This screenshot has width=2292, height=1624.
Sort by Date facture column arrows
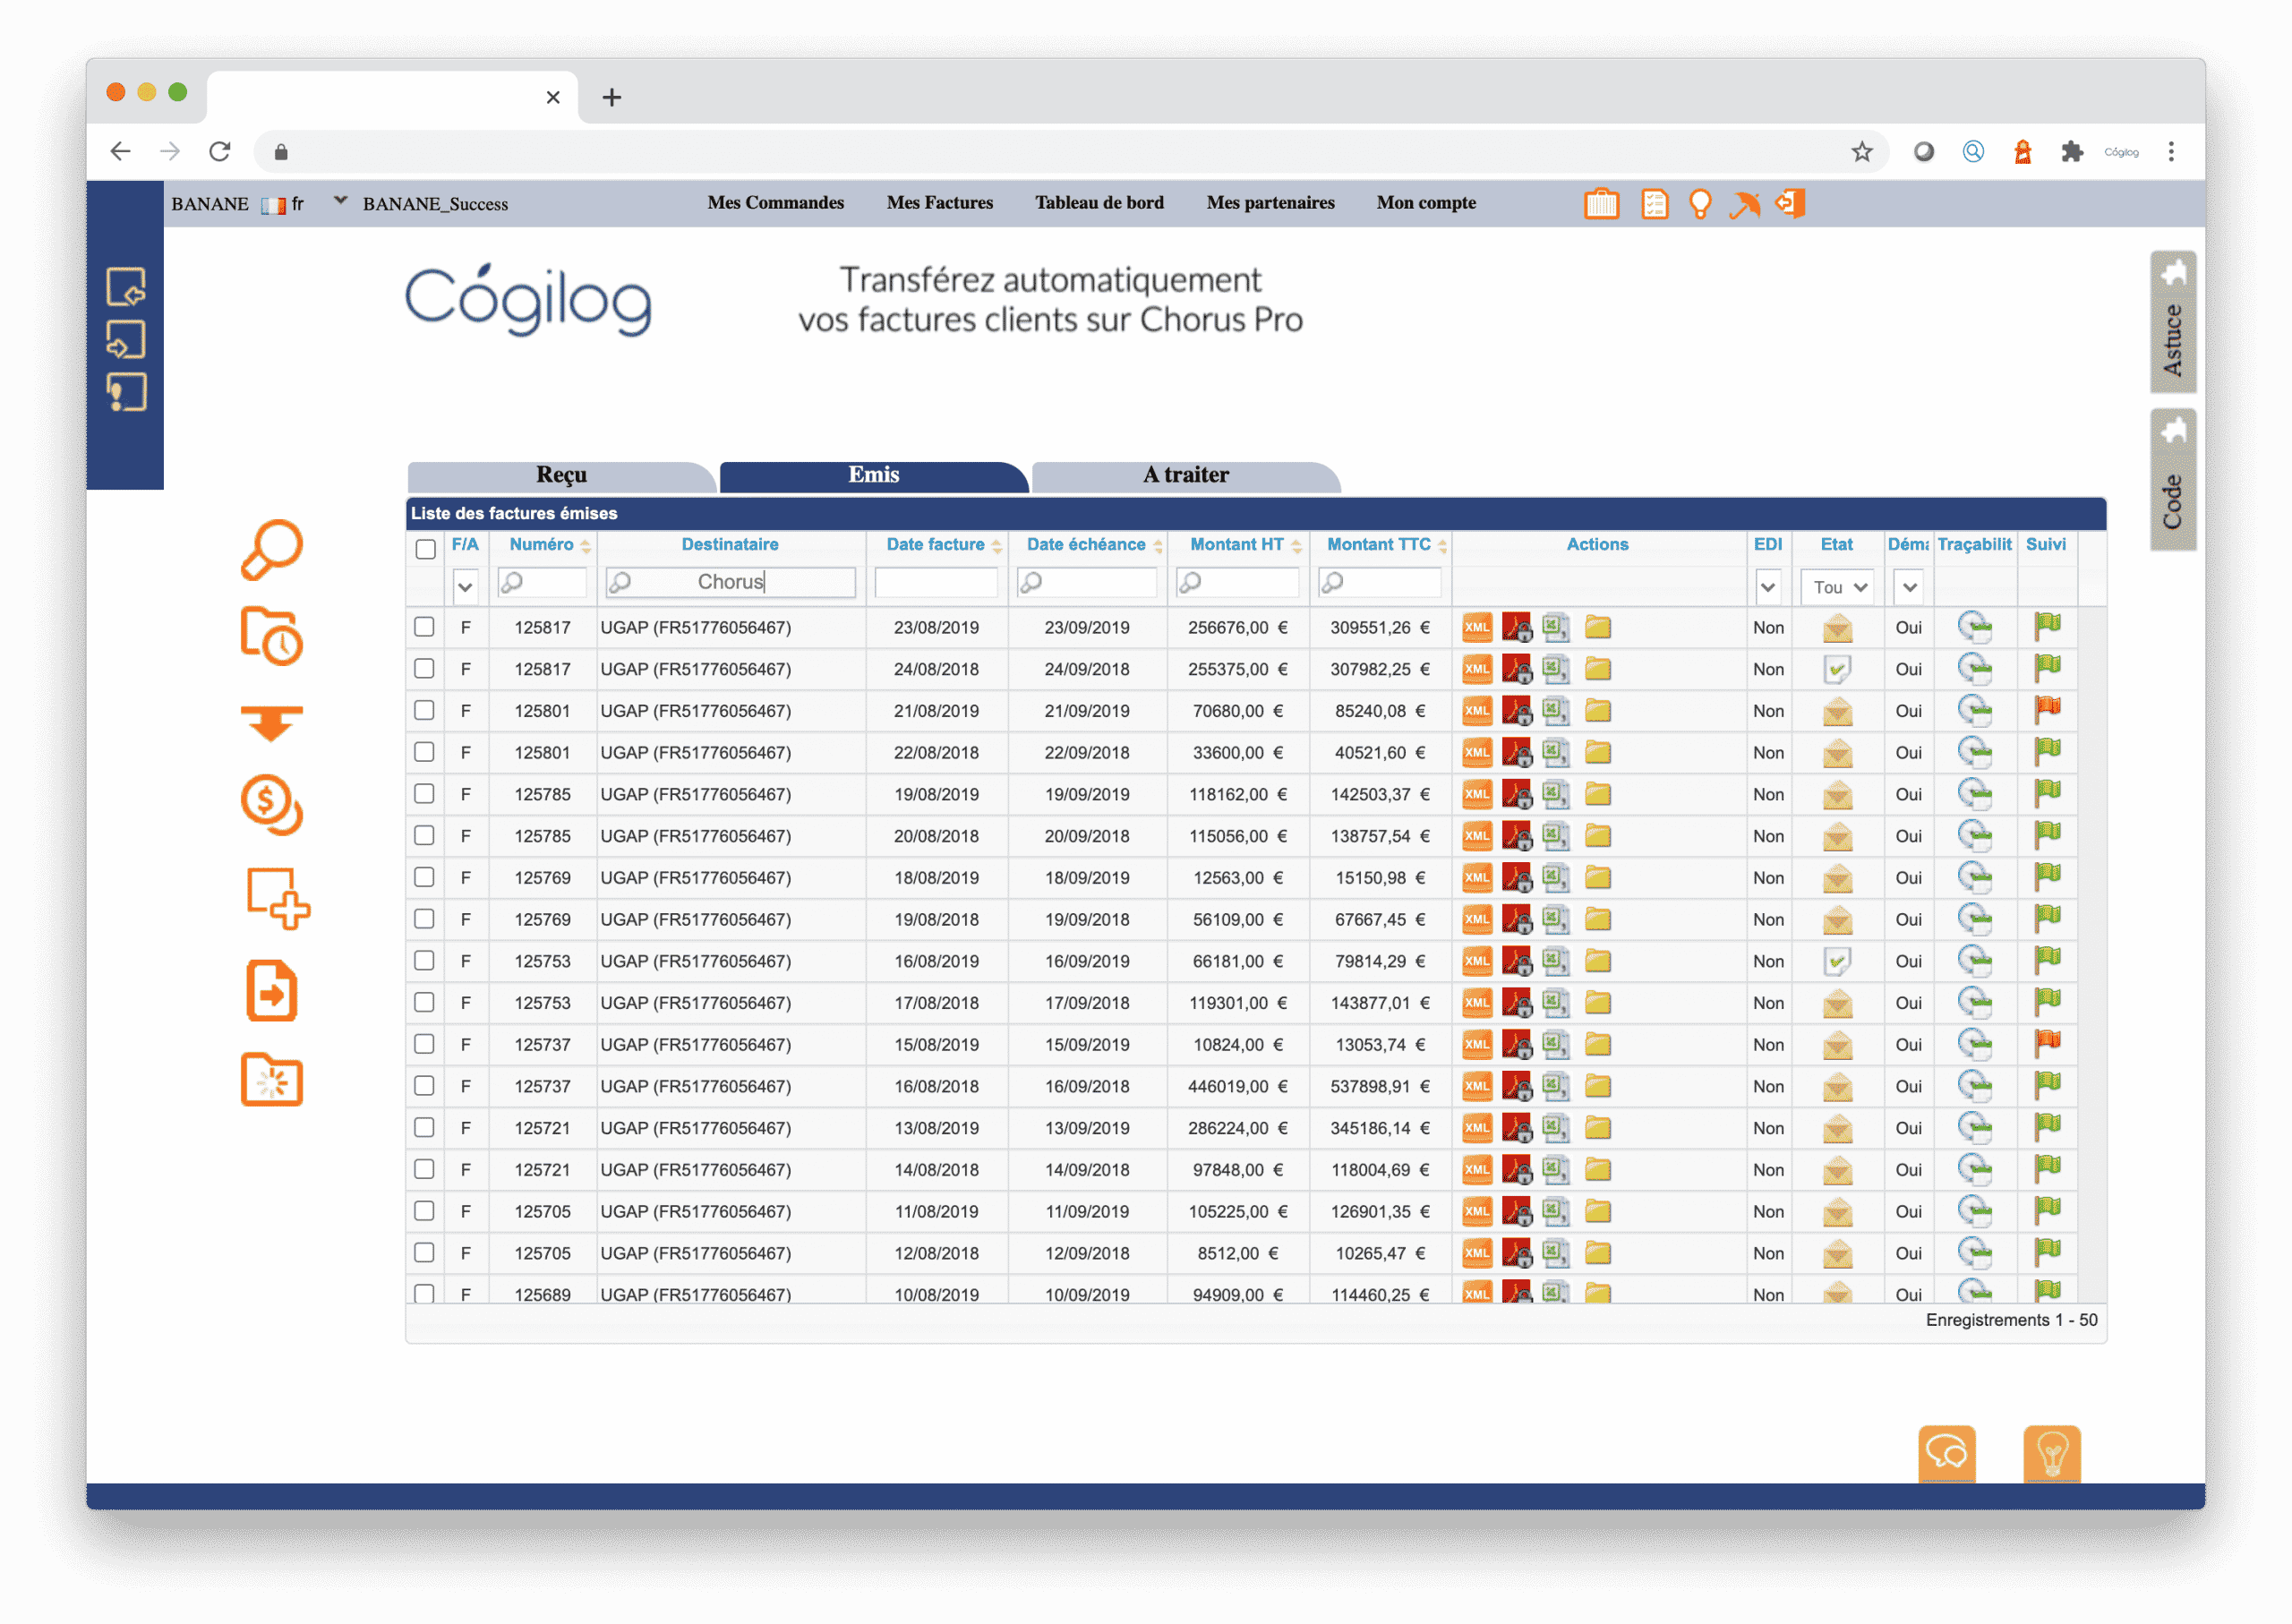coord(997,546)
